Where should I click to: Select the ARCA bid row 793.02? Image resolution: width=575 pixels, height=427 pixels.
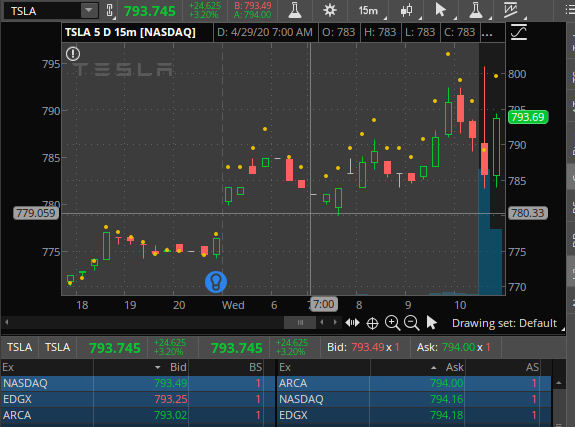tap(138, 415)
